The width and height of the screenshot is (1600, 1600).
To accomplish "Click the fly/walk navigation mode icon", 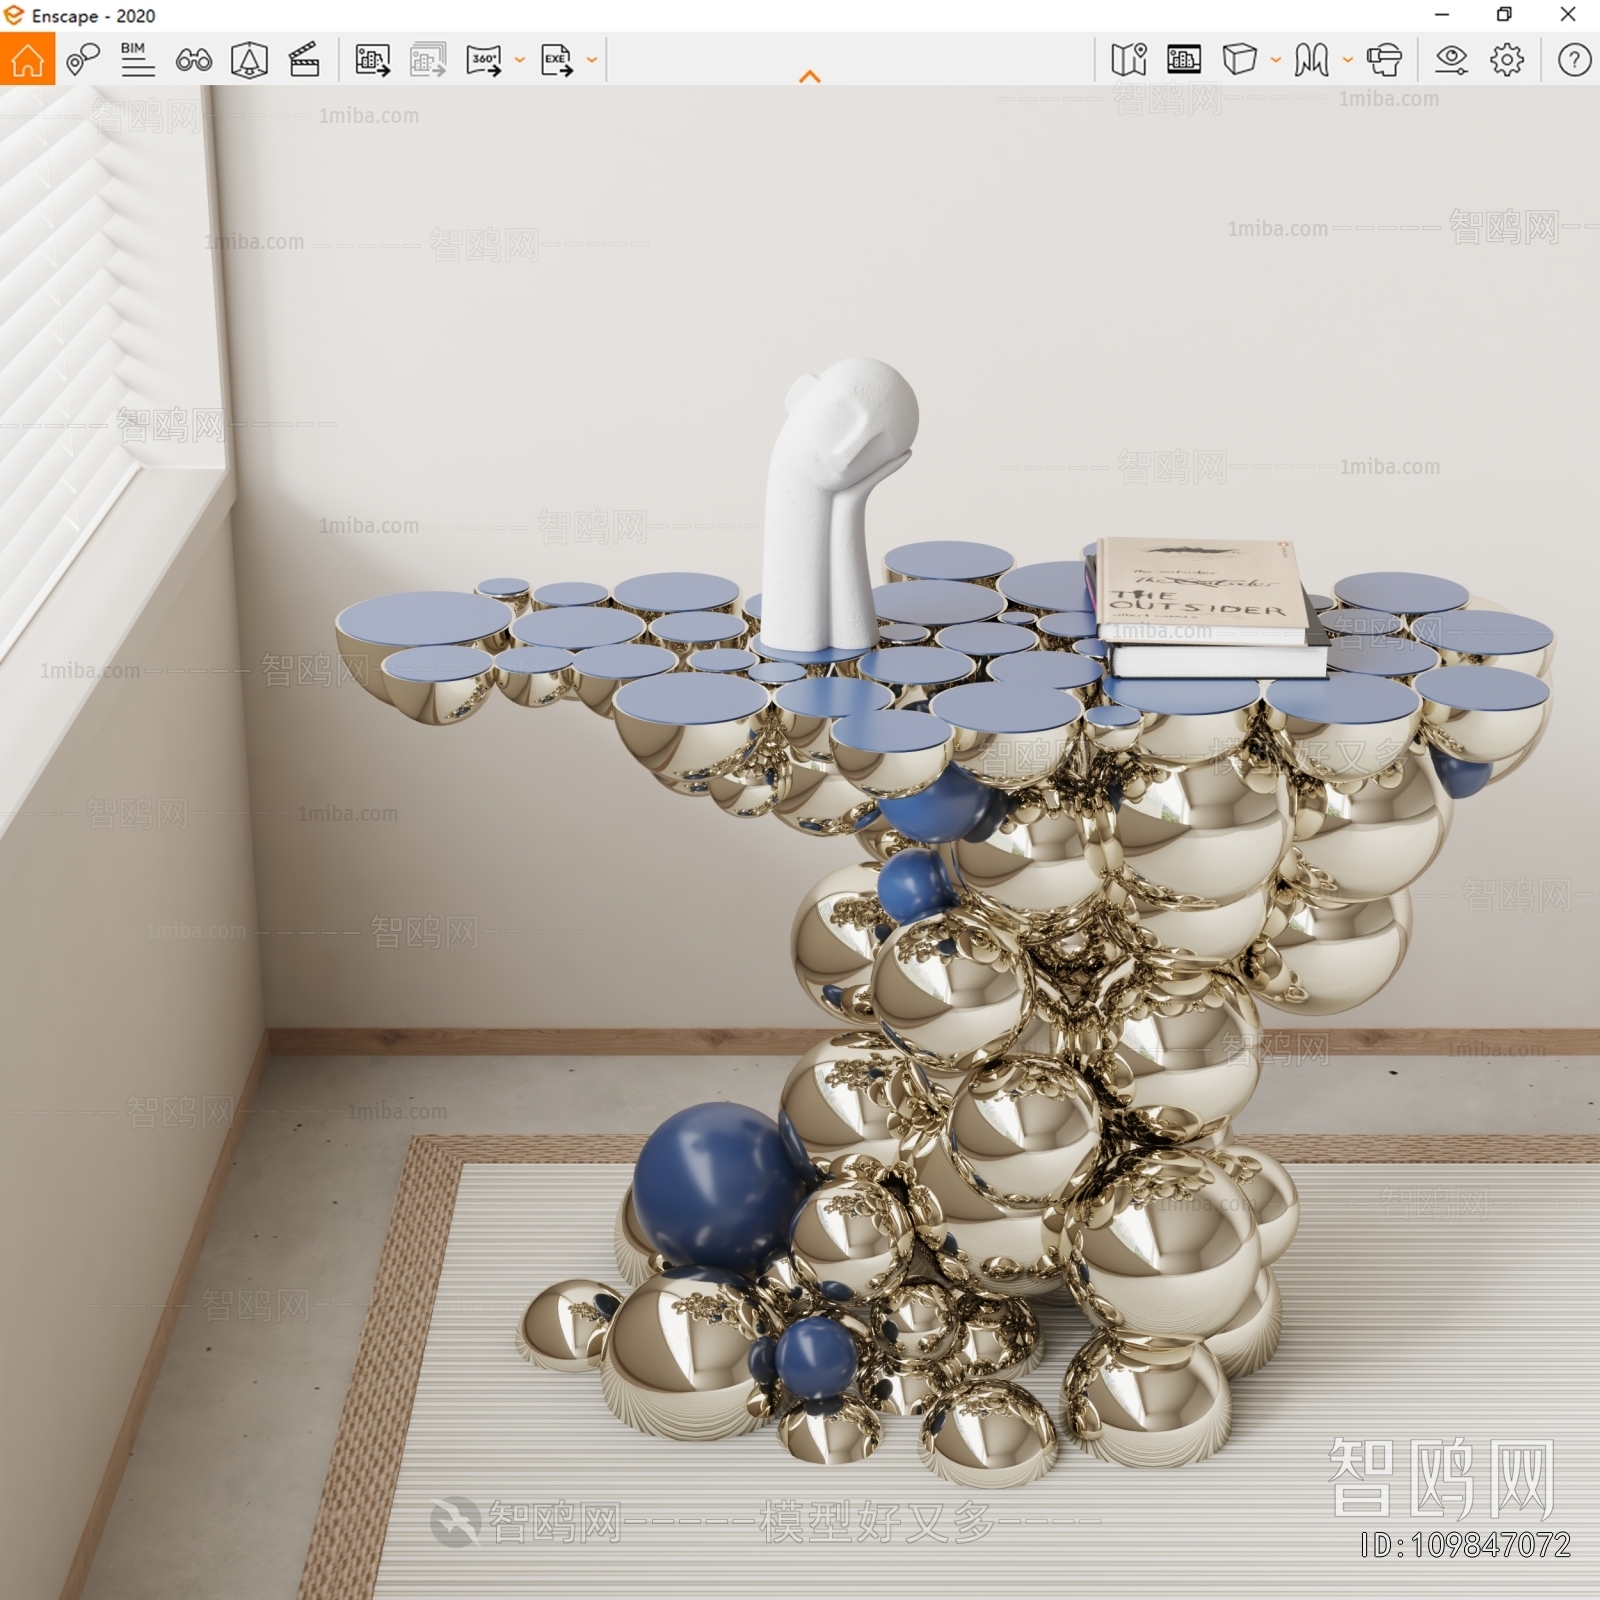I will coord(1311,60).
